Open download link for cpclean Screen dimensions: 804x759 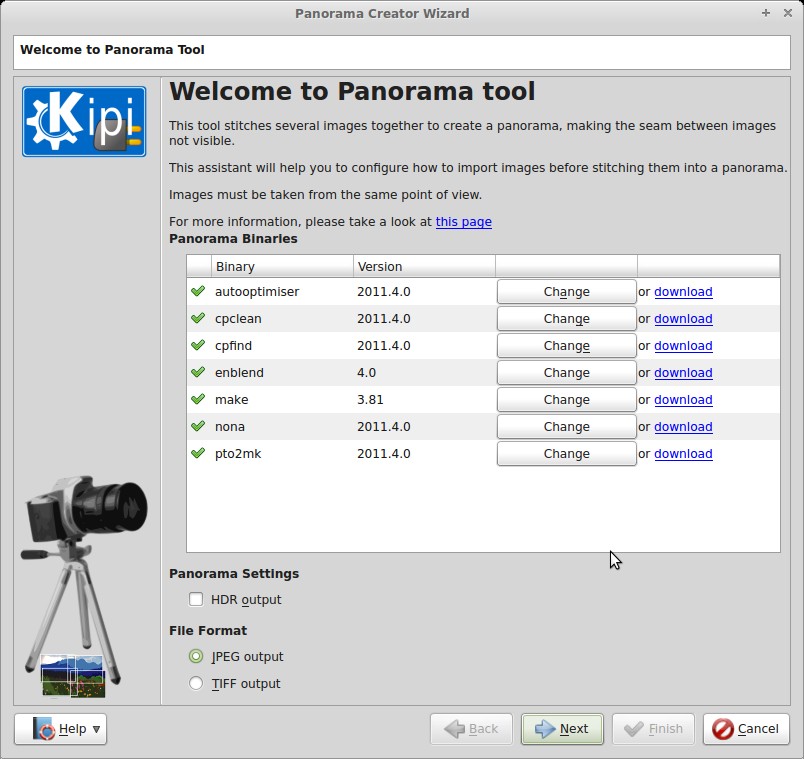tap(683, 319)
